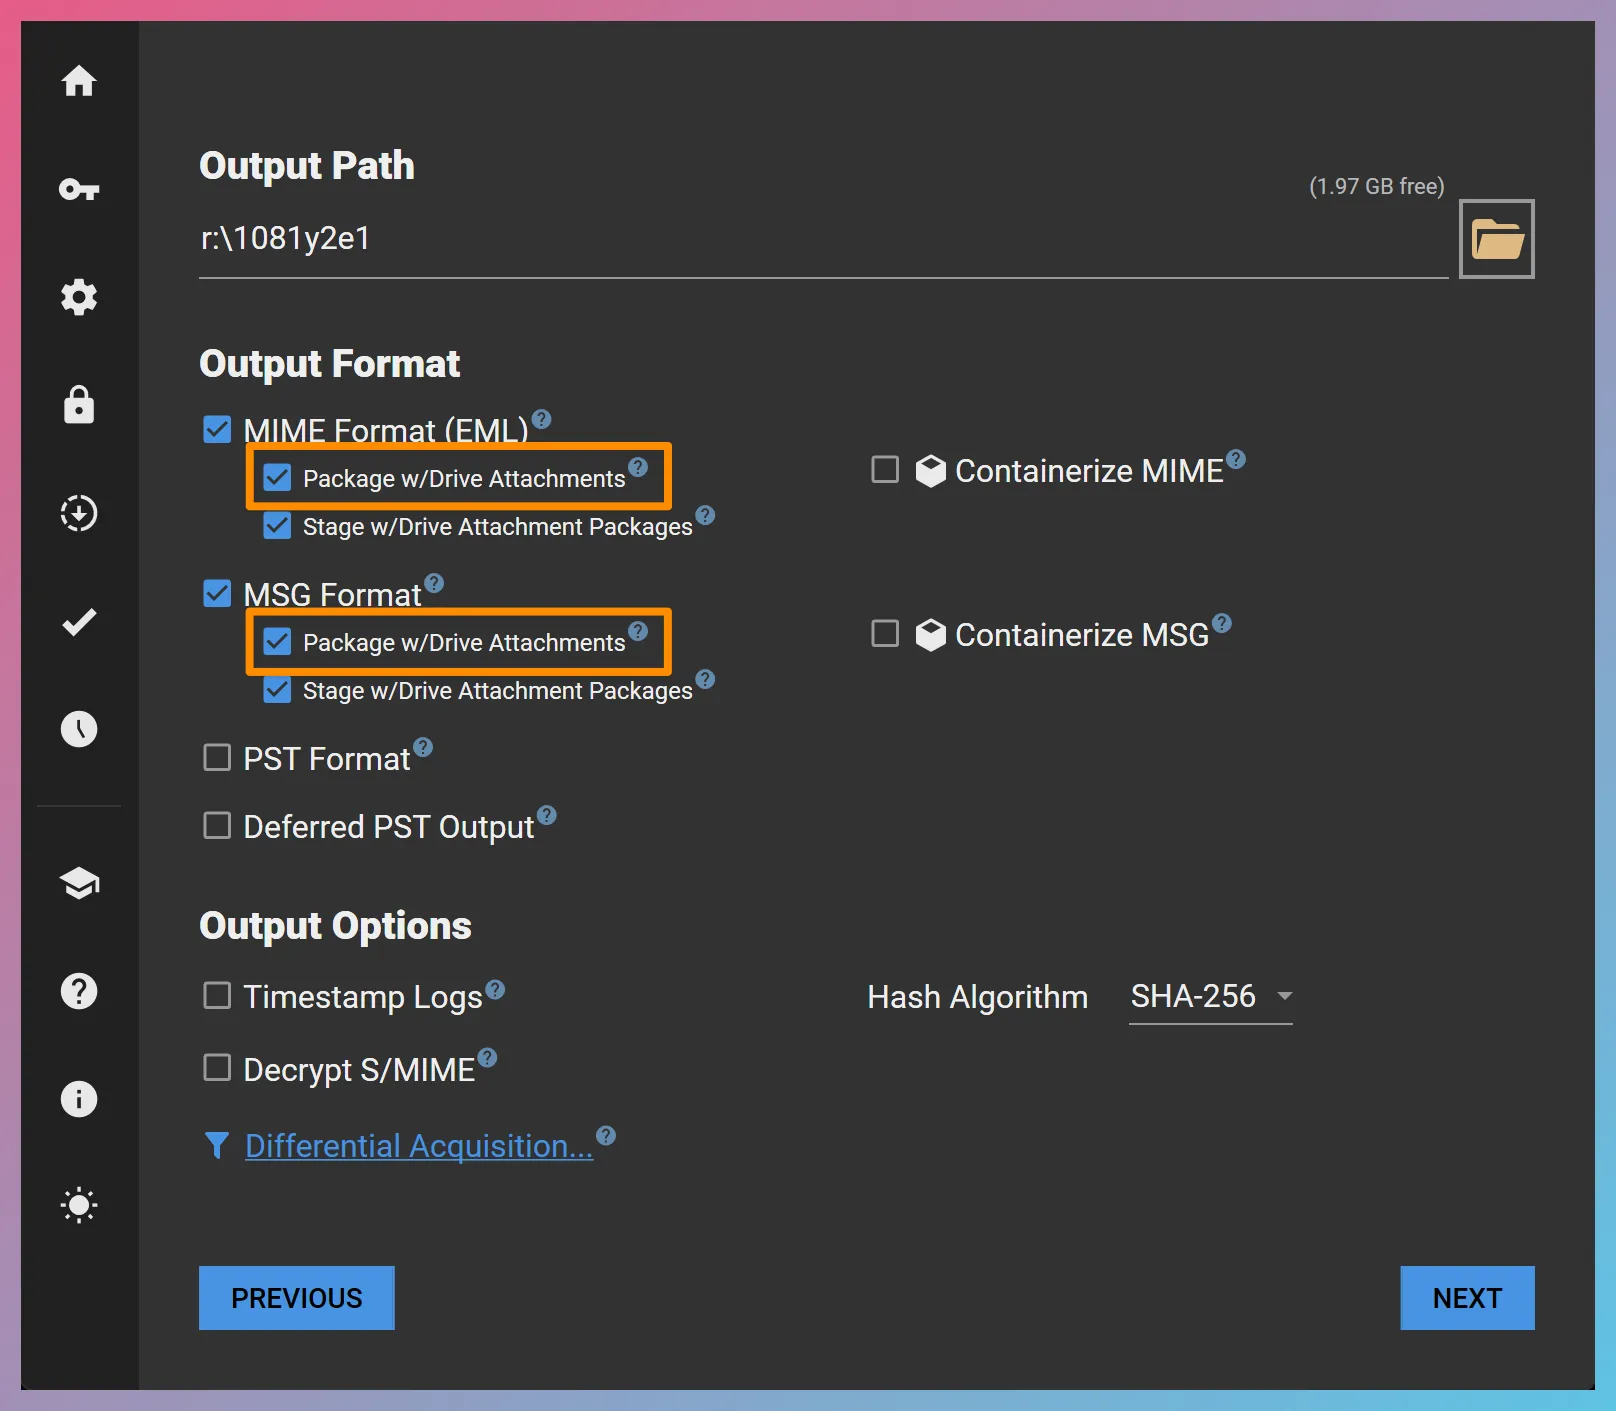1616x1411 pixels.
Task: Click the NEXT button
Action: [1466, 1298]
